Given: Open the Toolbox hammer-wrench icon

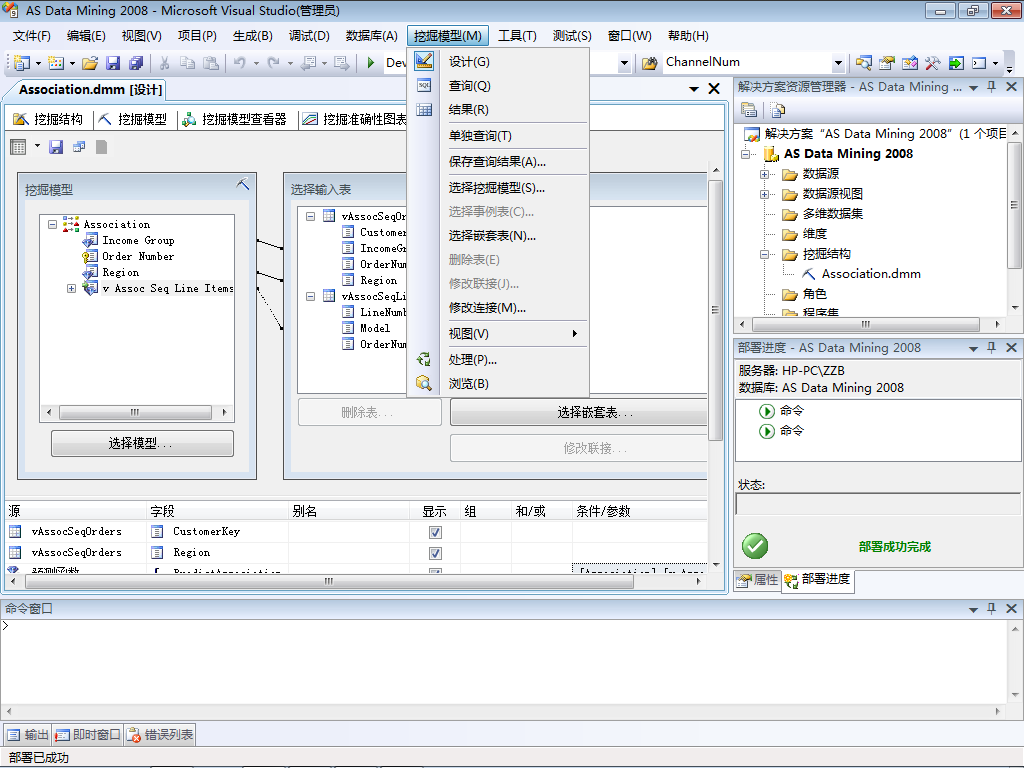Looking at the screenshot, I should click(933, 63).
